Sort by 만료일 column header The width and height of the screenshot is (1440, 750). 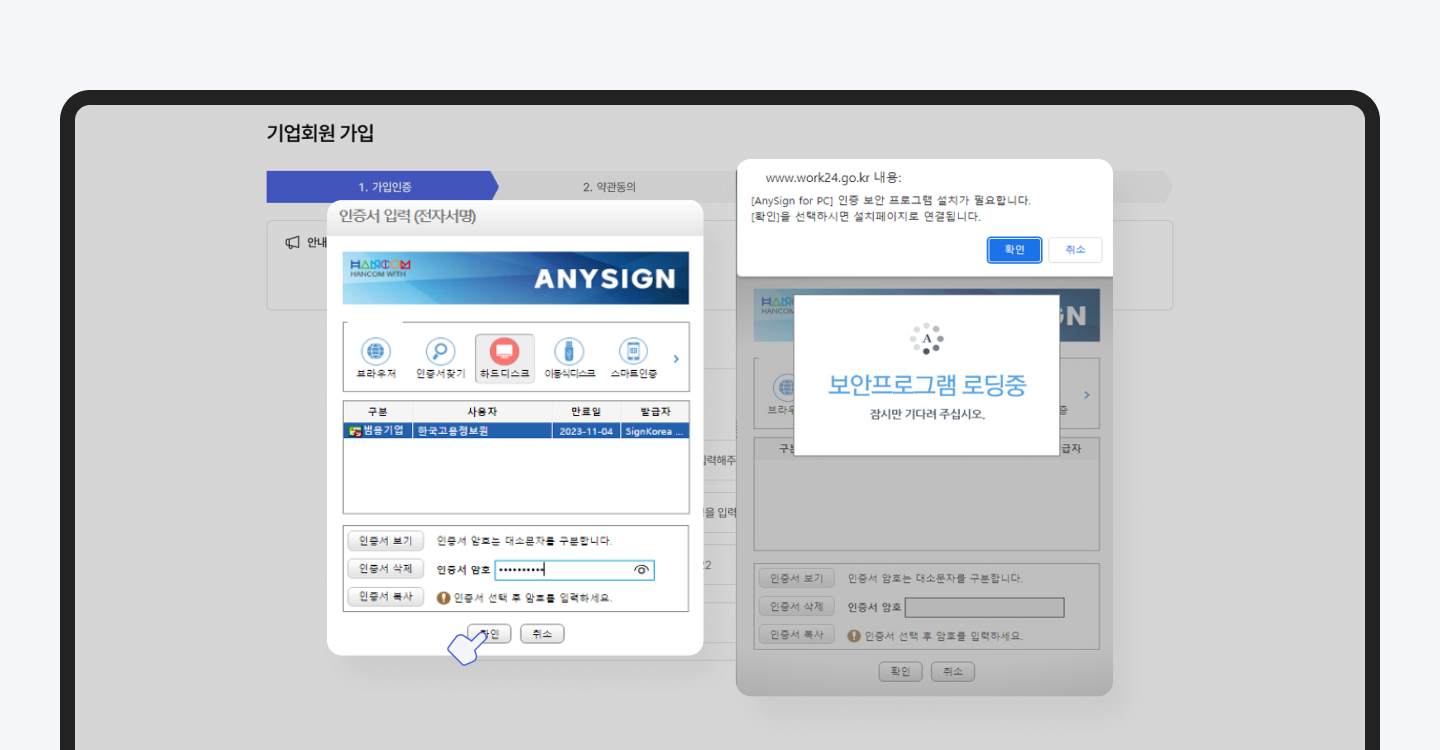(586, 412)
